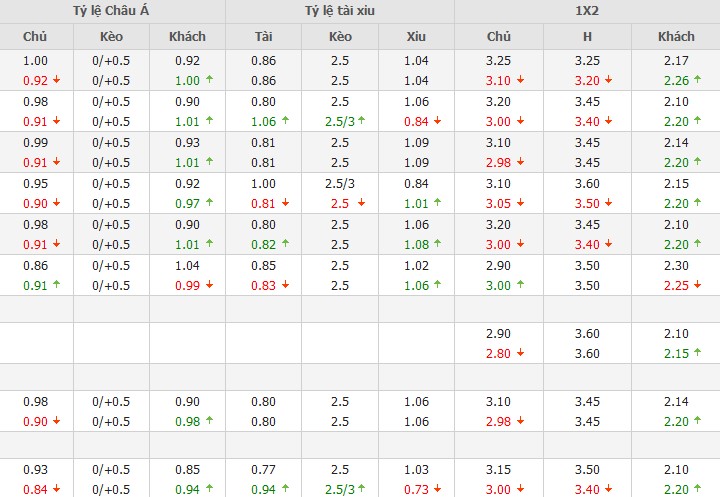Click the 2.17 away odds value
This screenshot has height=497, width=720.
[x=676, y=61]
